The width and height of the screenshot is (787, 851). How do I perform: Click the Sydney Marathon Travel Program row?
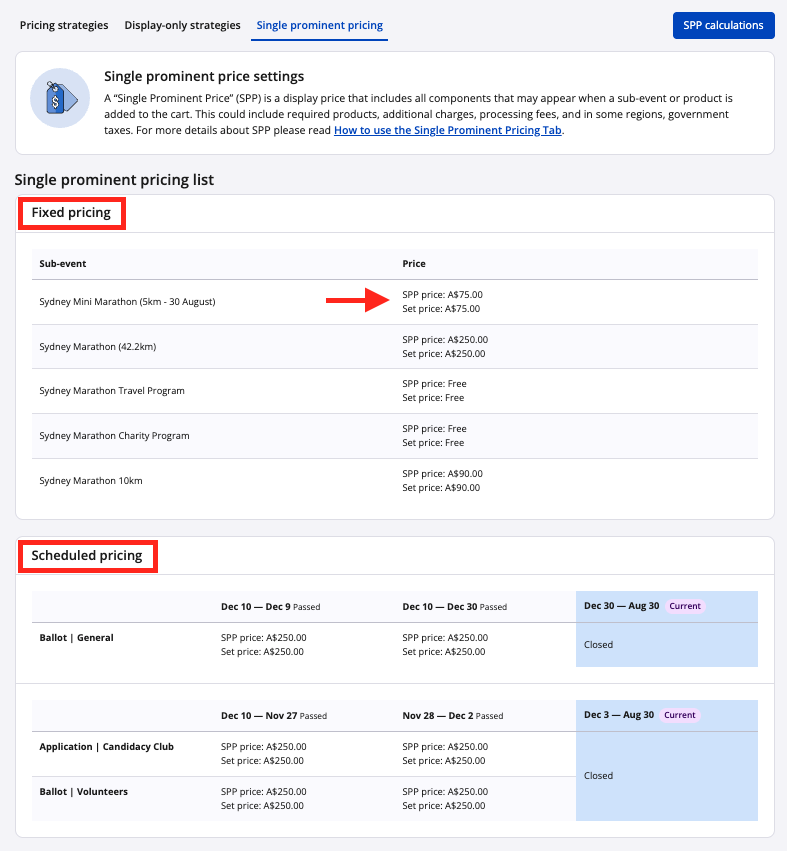click(x=112, y=391)
